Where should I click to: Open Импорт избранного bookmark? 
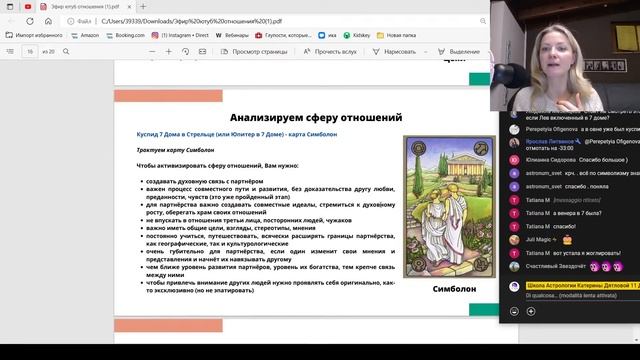pos(34,36)
